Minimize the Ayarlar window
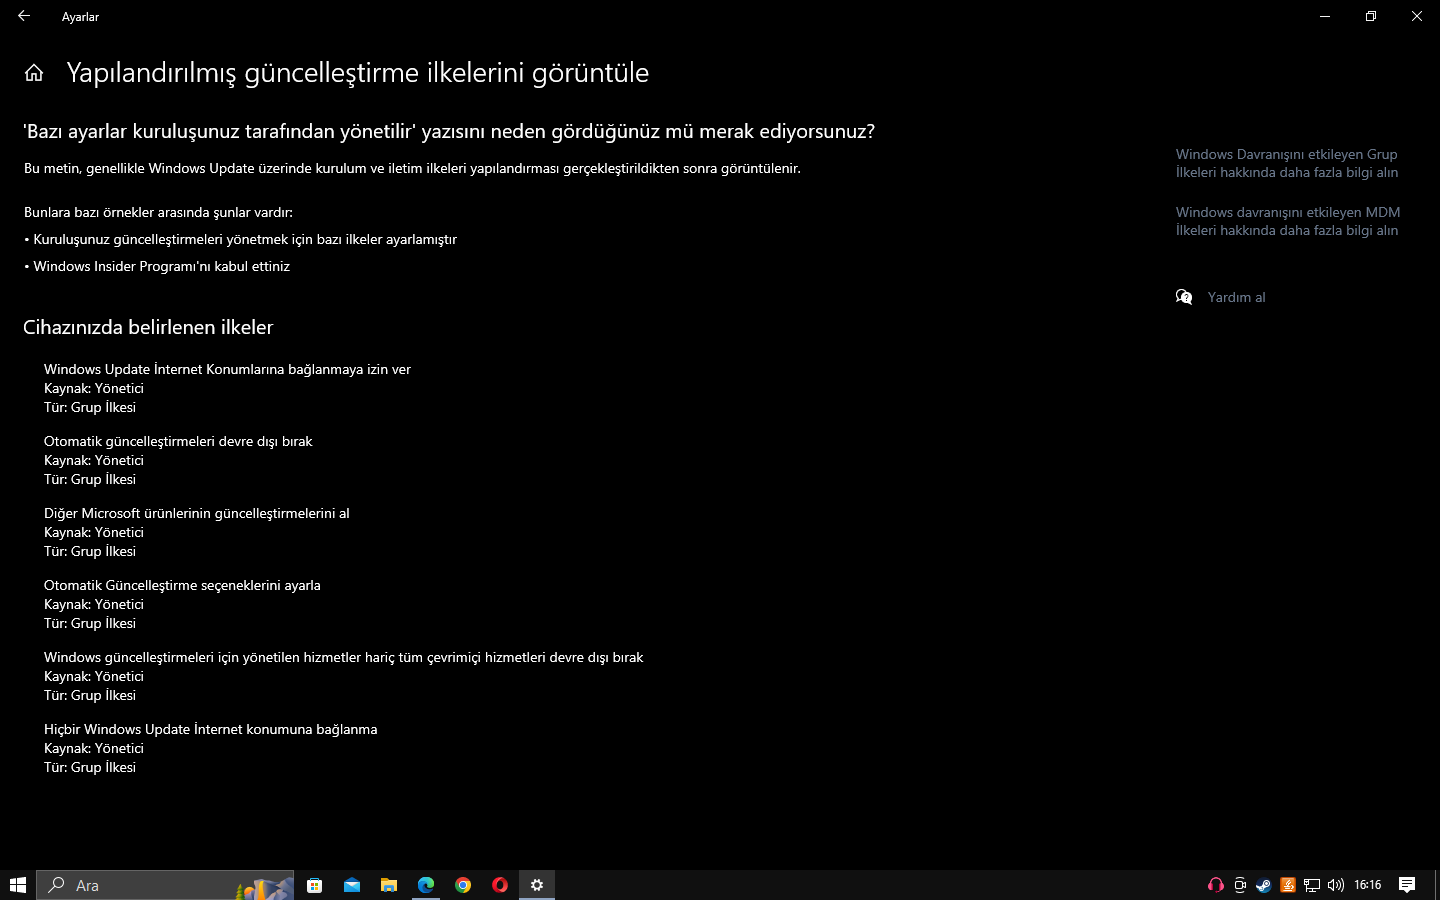1440x900 pixels. pyautogui.click(x=1325, y=16)
